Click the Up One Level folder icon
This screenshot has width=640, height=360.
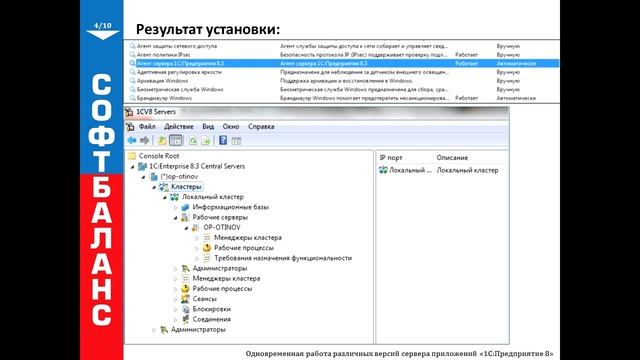click(162, 141)
